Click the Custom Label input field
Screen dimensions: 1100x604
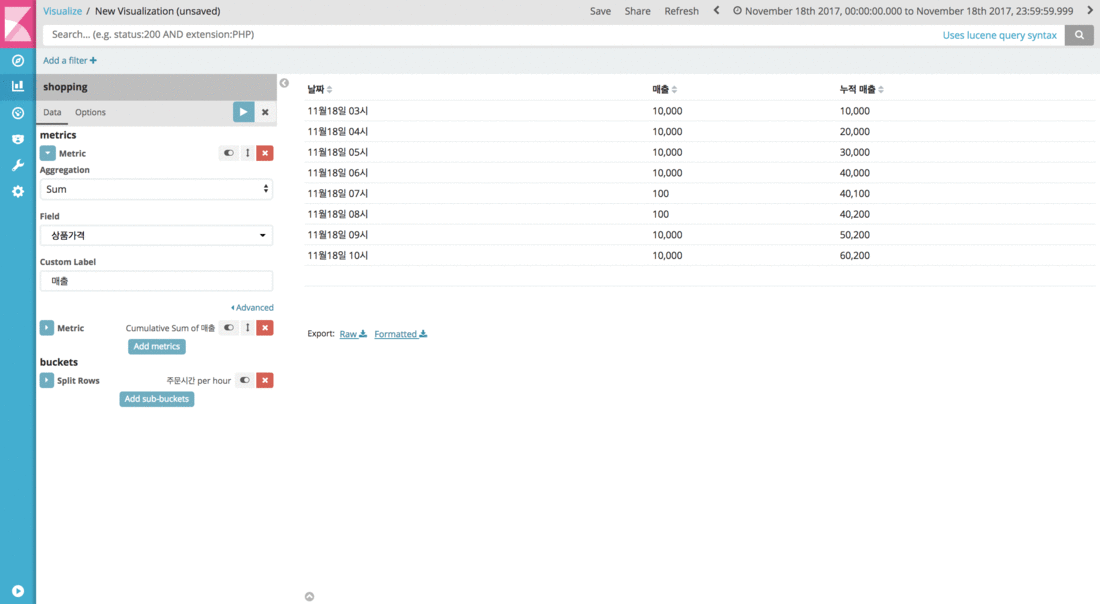(156, 281)
